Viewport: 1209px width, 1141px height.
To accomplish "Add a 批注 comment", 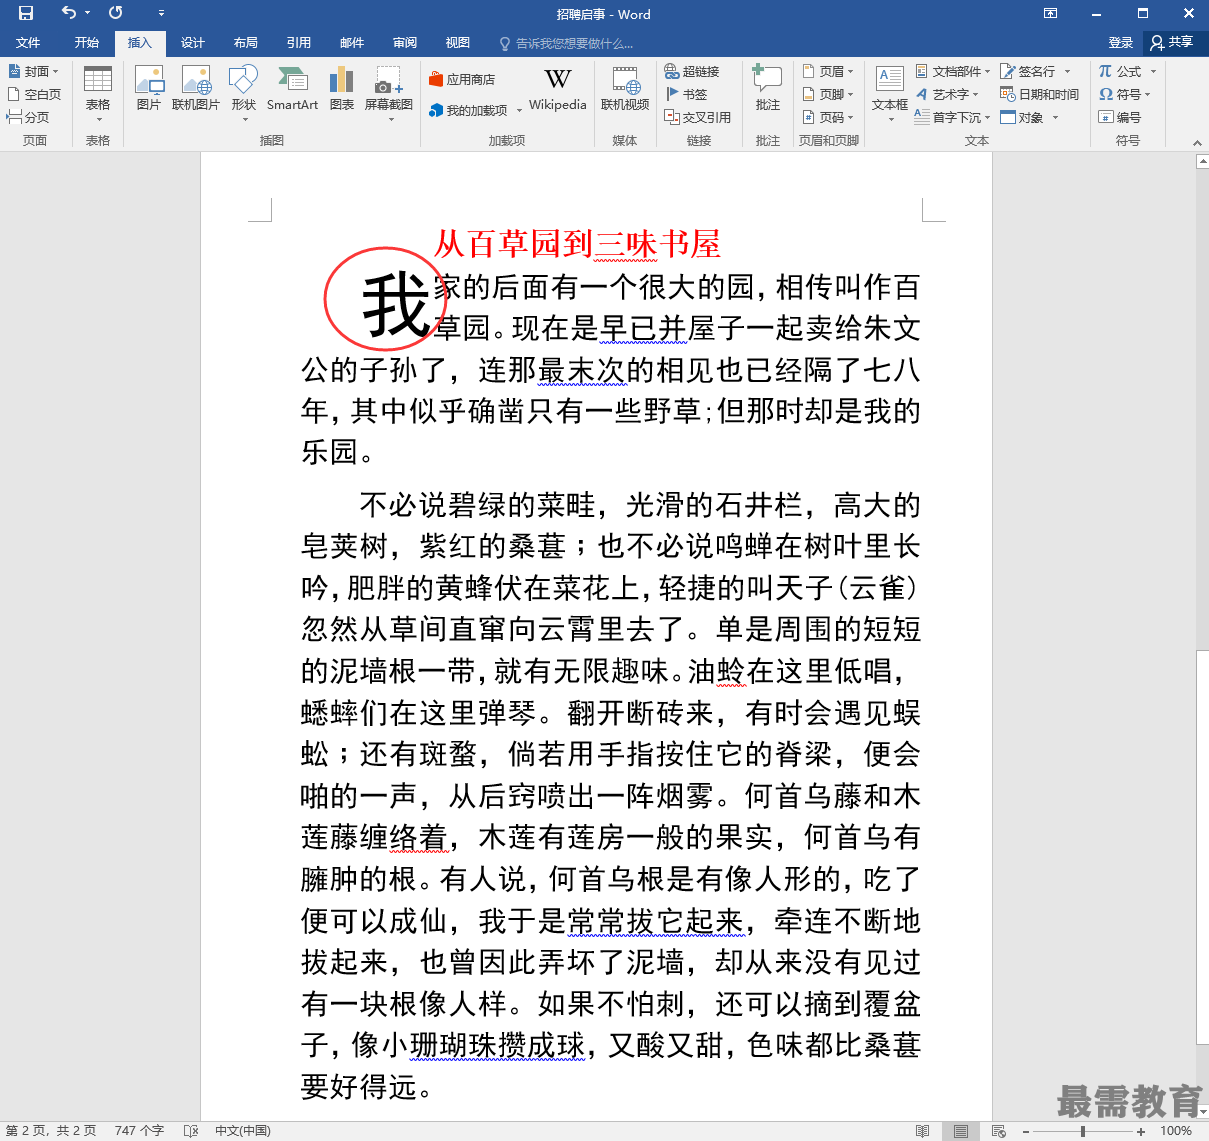I will [x=768, y=89].
